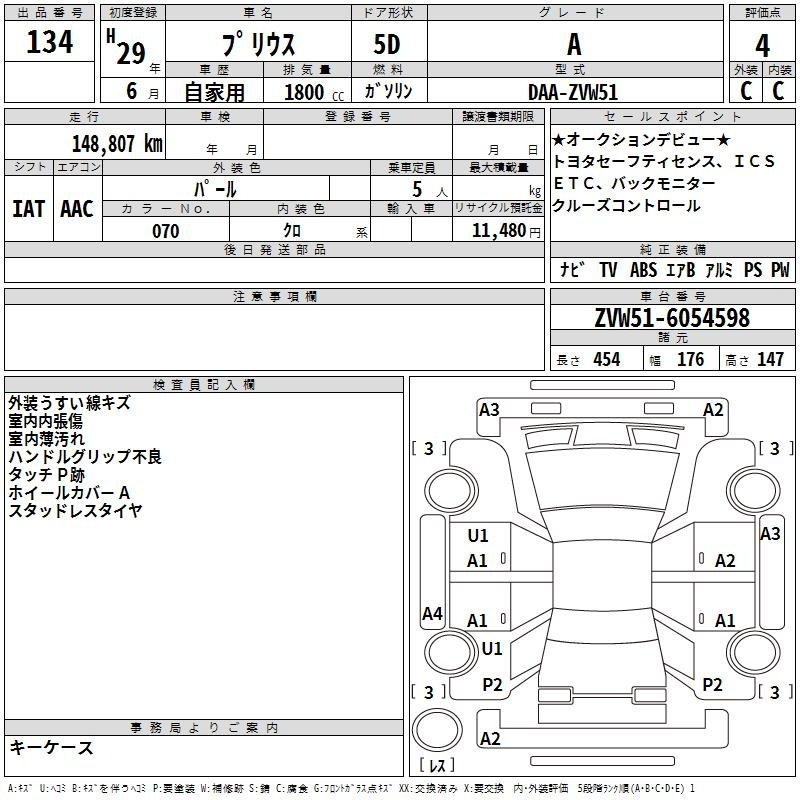Select the [レス] spare tire label
800x800 pixels.
[437, 765]
